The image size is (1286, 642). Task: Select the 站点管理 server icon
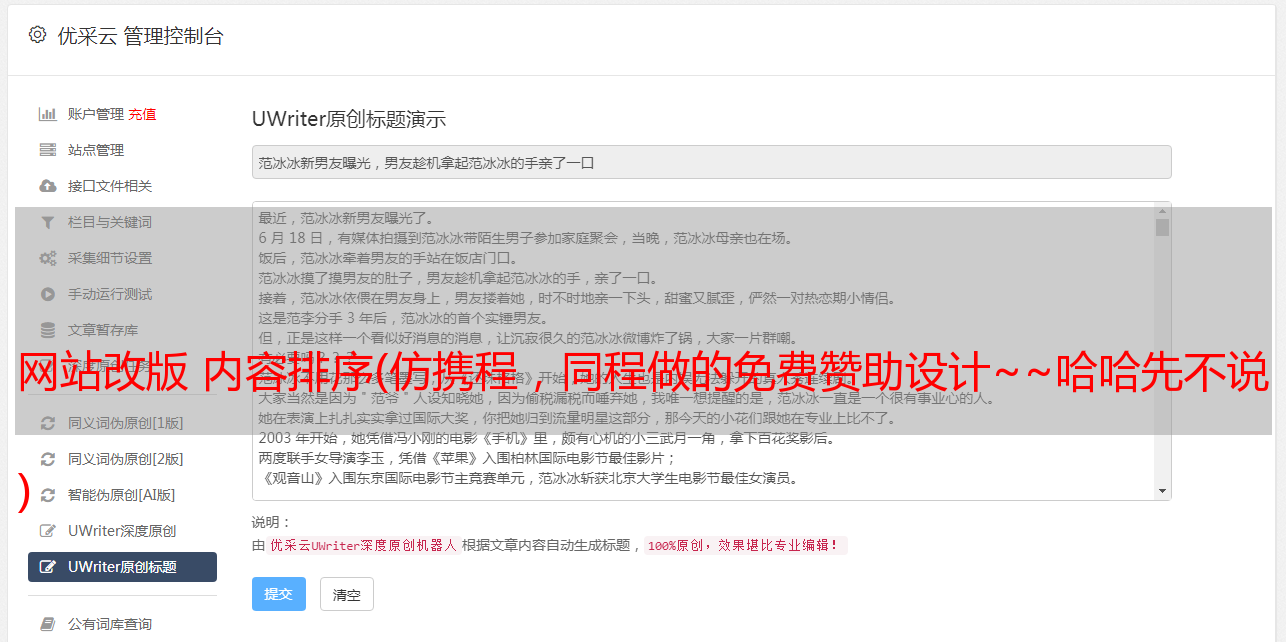click(x=47, y=150)
